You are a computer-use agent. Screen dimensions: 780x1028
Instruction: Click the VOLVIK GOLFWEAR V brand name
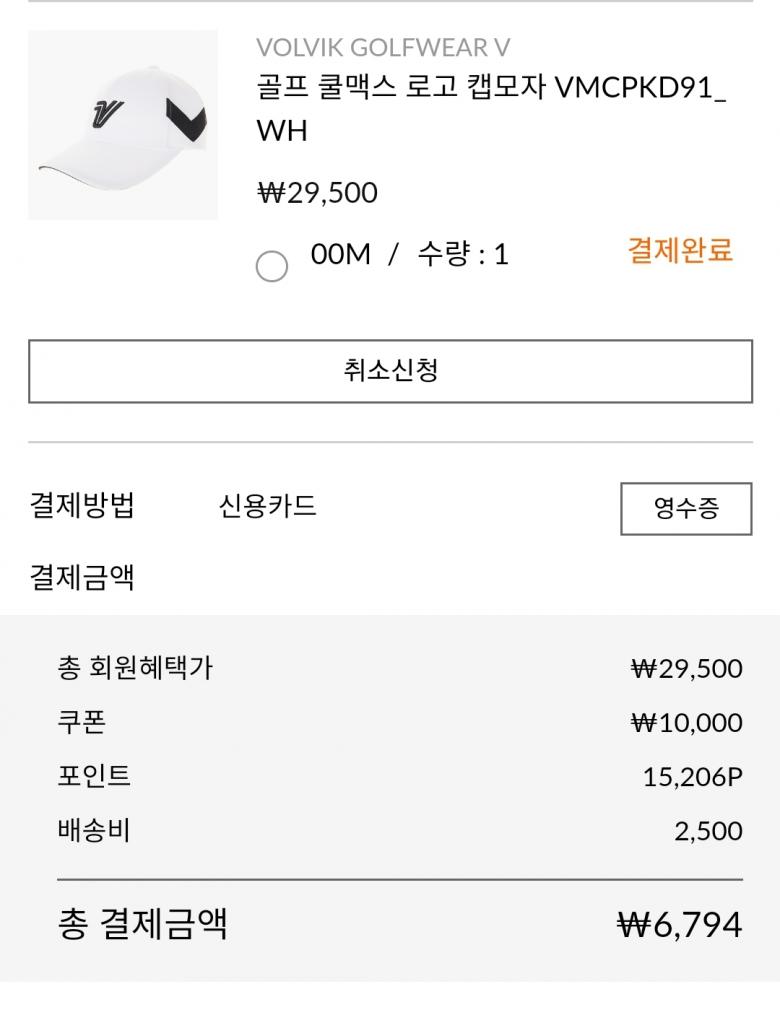(383, 47)
